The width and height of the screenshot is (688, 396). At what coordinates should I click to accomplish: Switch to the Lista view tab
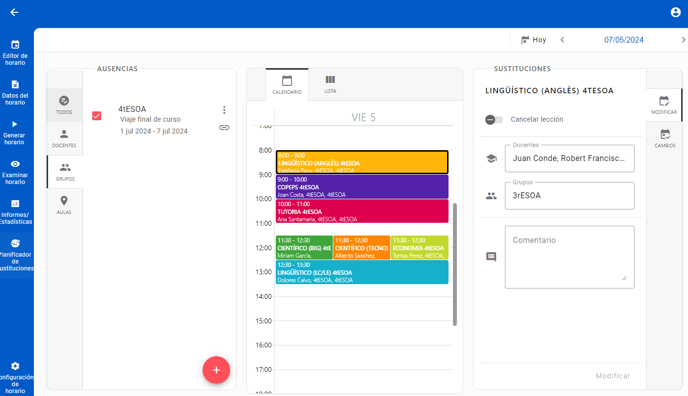point(330,84)
